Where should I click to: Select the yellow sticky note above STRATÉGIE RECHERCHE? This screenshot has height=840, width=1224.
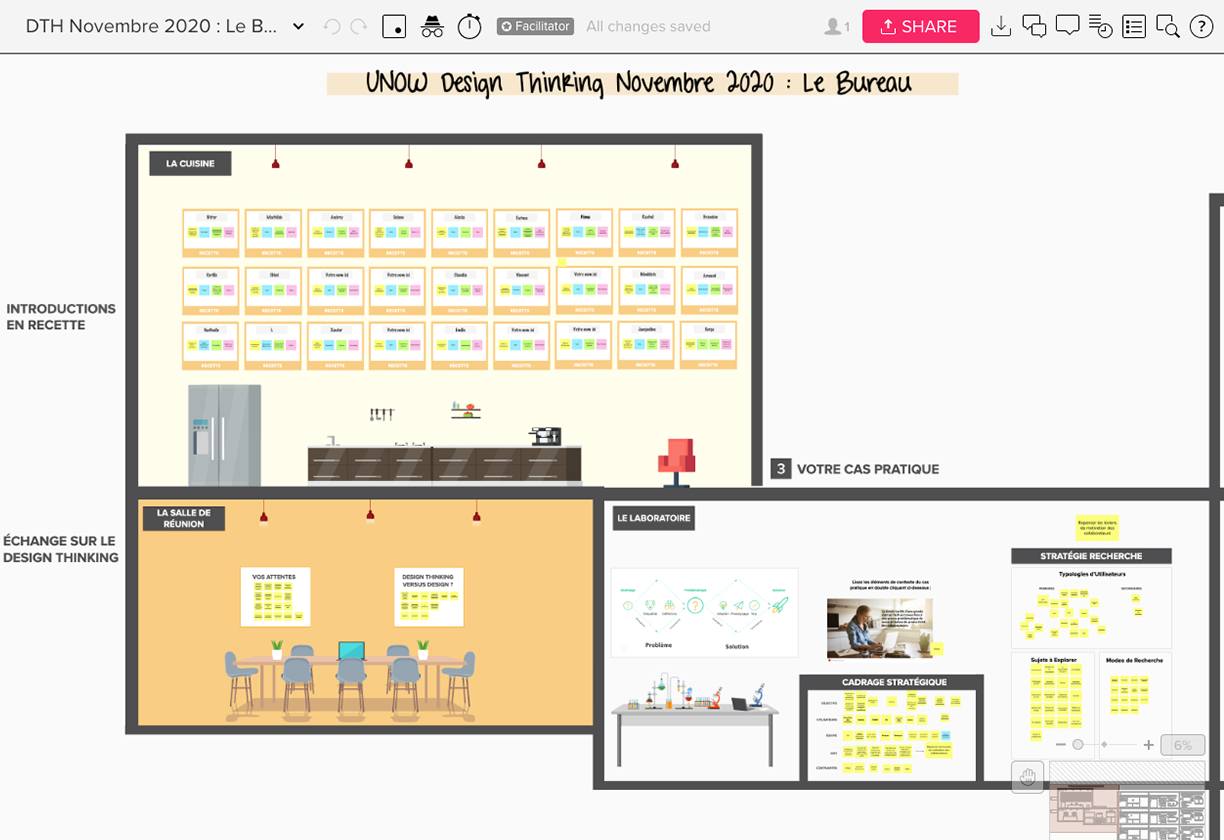click(x=1096, y=527)
